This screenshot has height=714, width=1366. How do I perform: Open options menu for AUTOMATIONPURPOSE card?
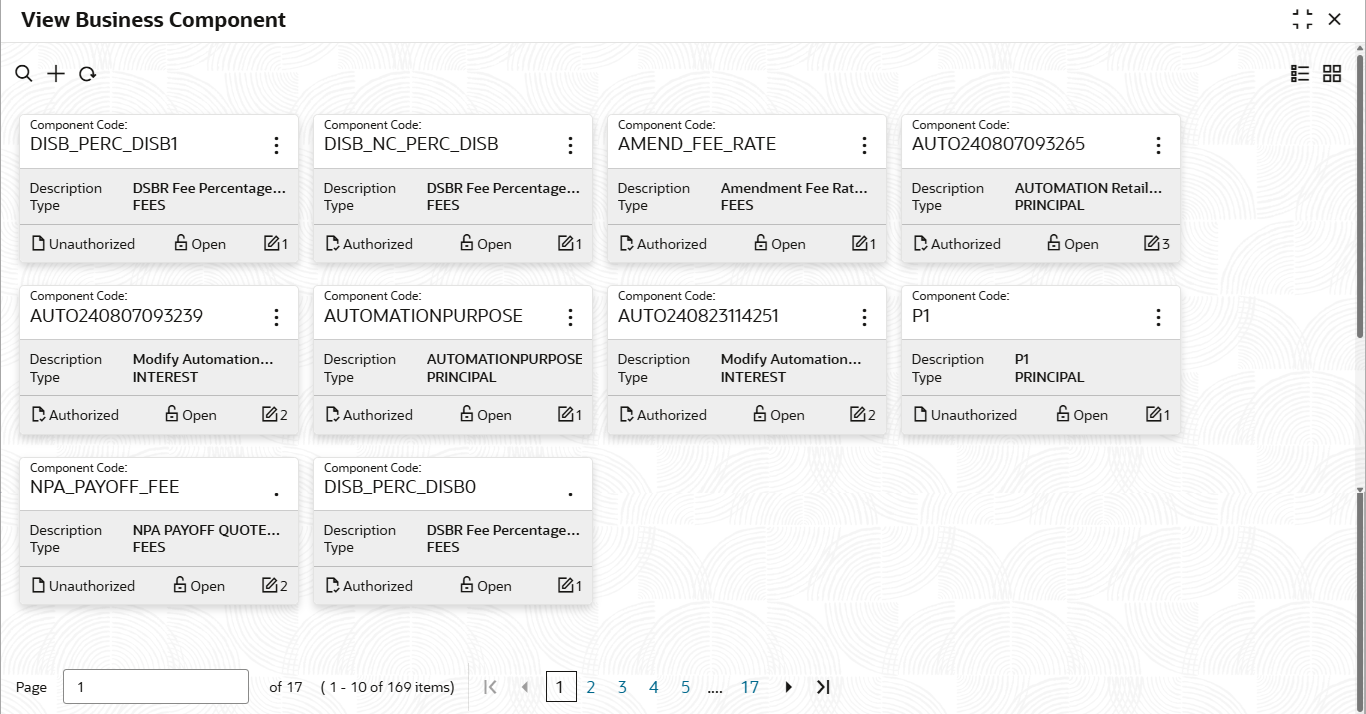[x=571, y=317]
